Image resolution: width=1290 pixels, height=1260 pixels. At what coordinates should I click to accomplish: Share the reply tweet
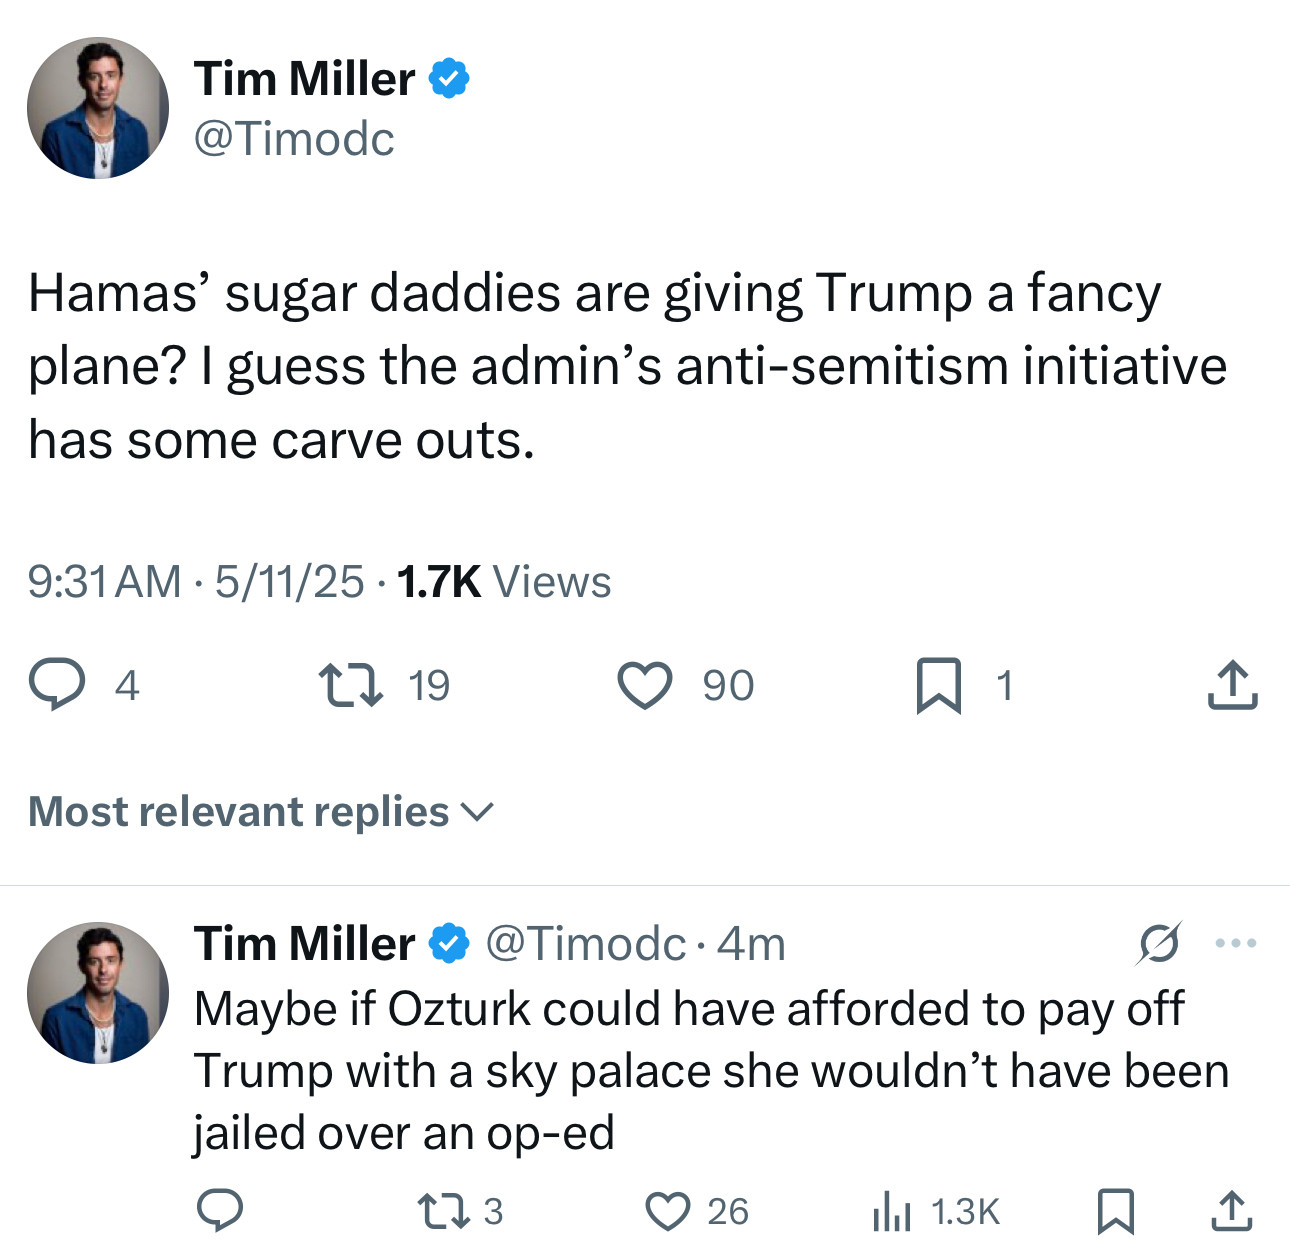point(1232,1211)
